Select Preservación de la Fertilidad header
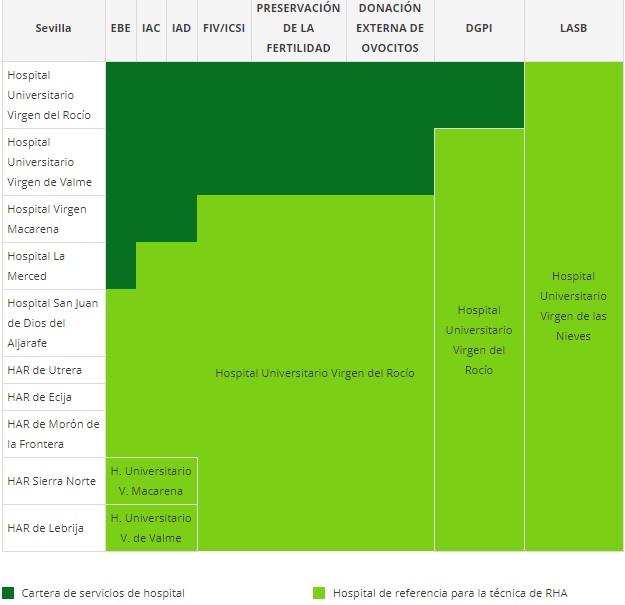625x605 pixels. click(x=298, y=28)
